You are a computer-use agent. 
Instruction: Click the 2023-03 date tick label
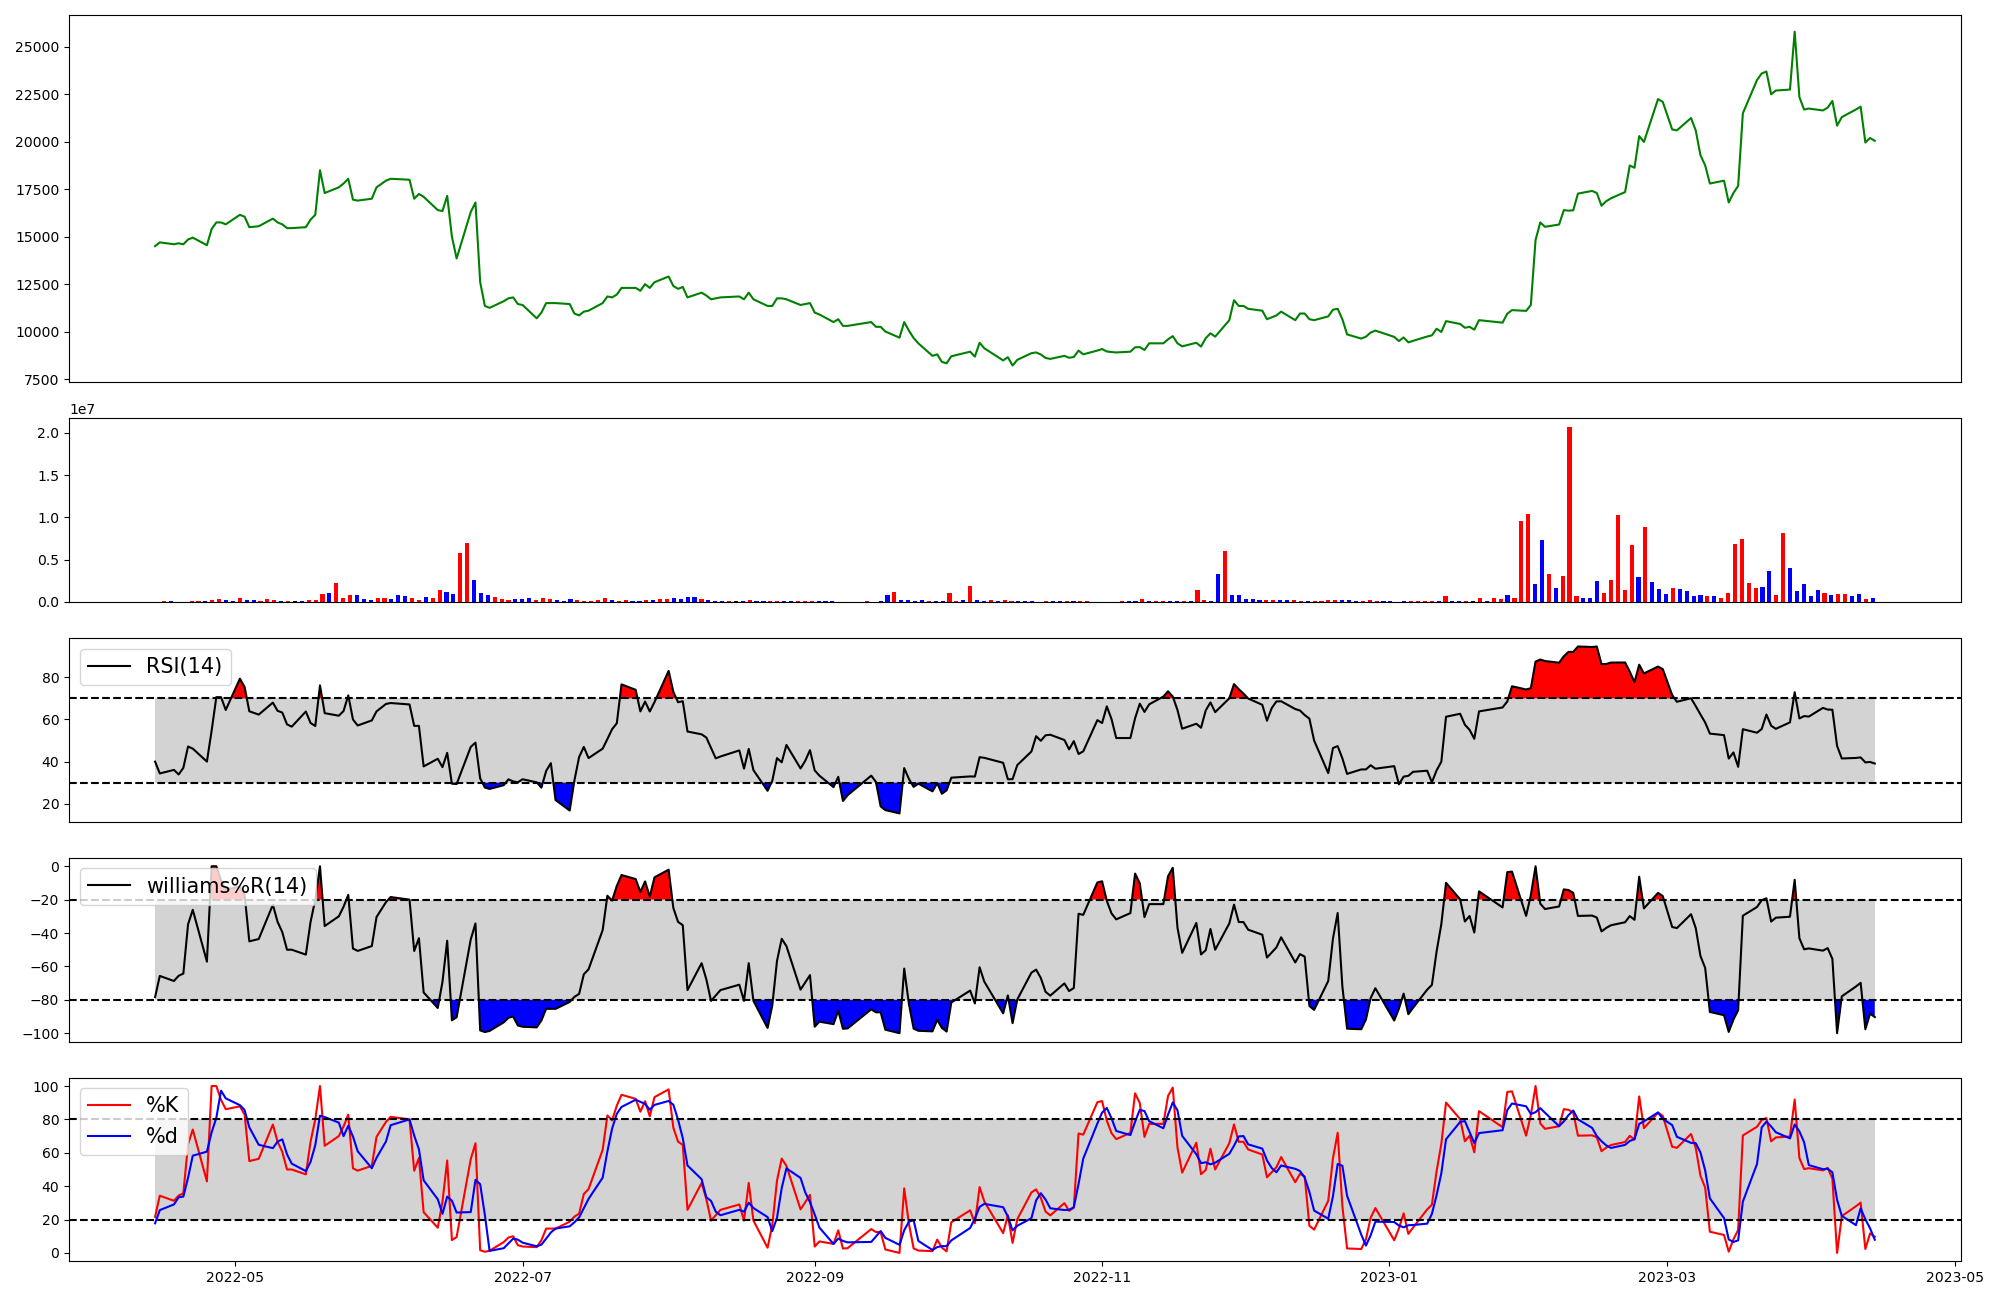(1667, 1277)
